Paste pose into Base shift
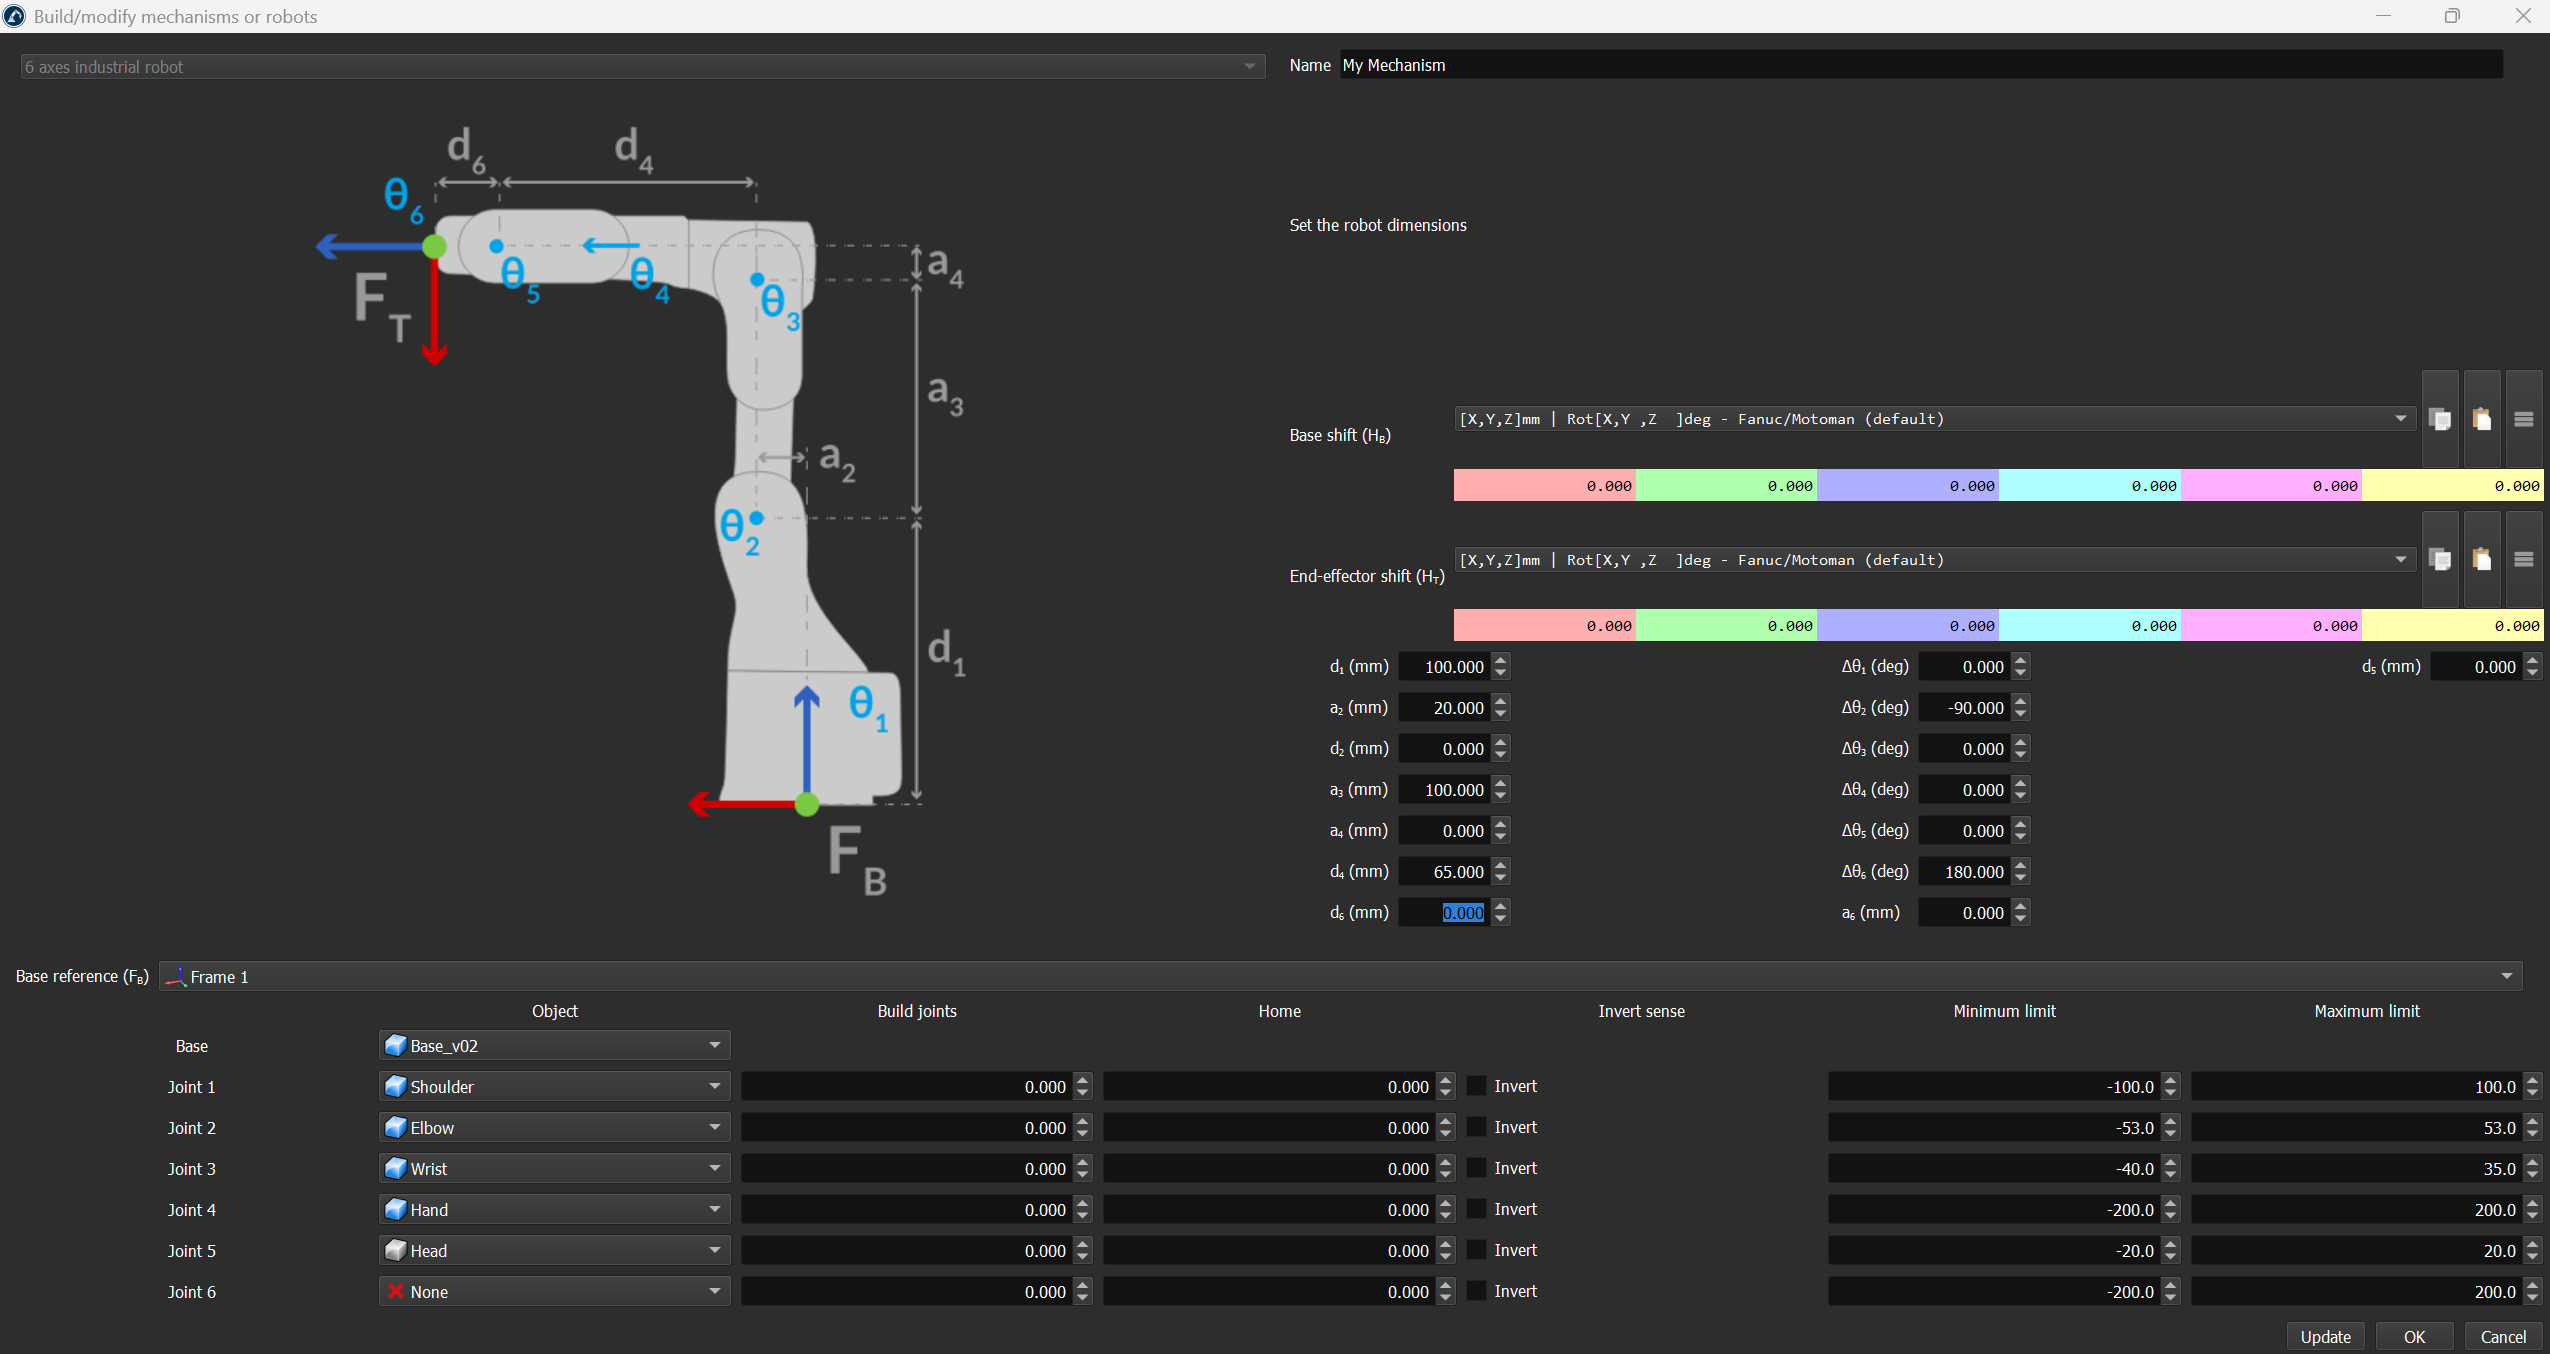The width and height of the screenshot is (2550, 1354). [x=2482, y=420]
